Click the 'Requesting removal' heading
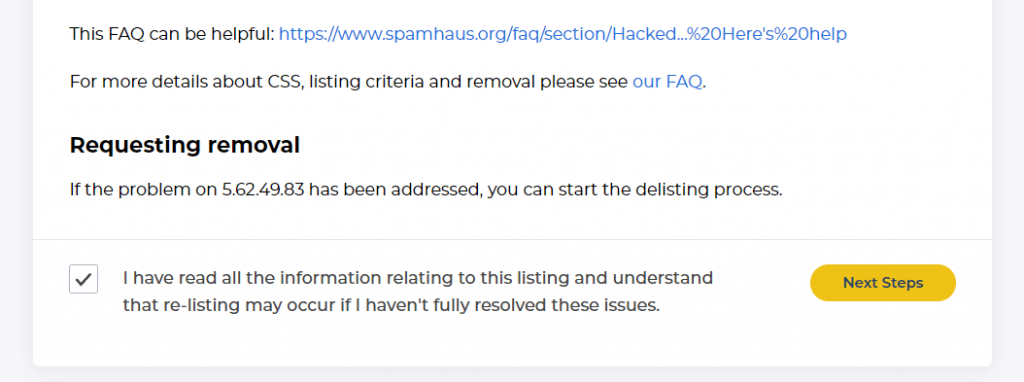Viewport: 1024px width, 382px height. (185, 145)
